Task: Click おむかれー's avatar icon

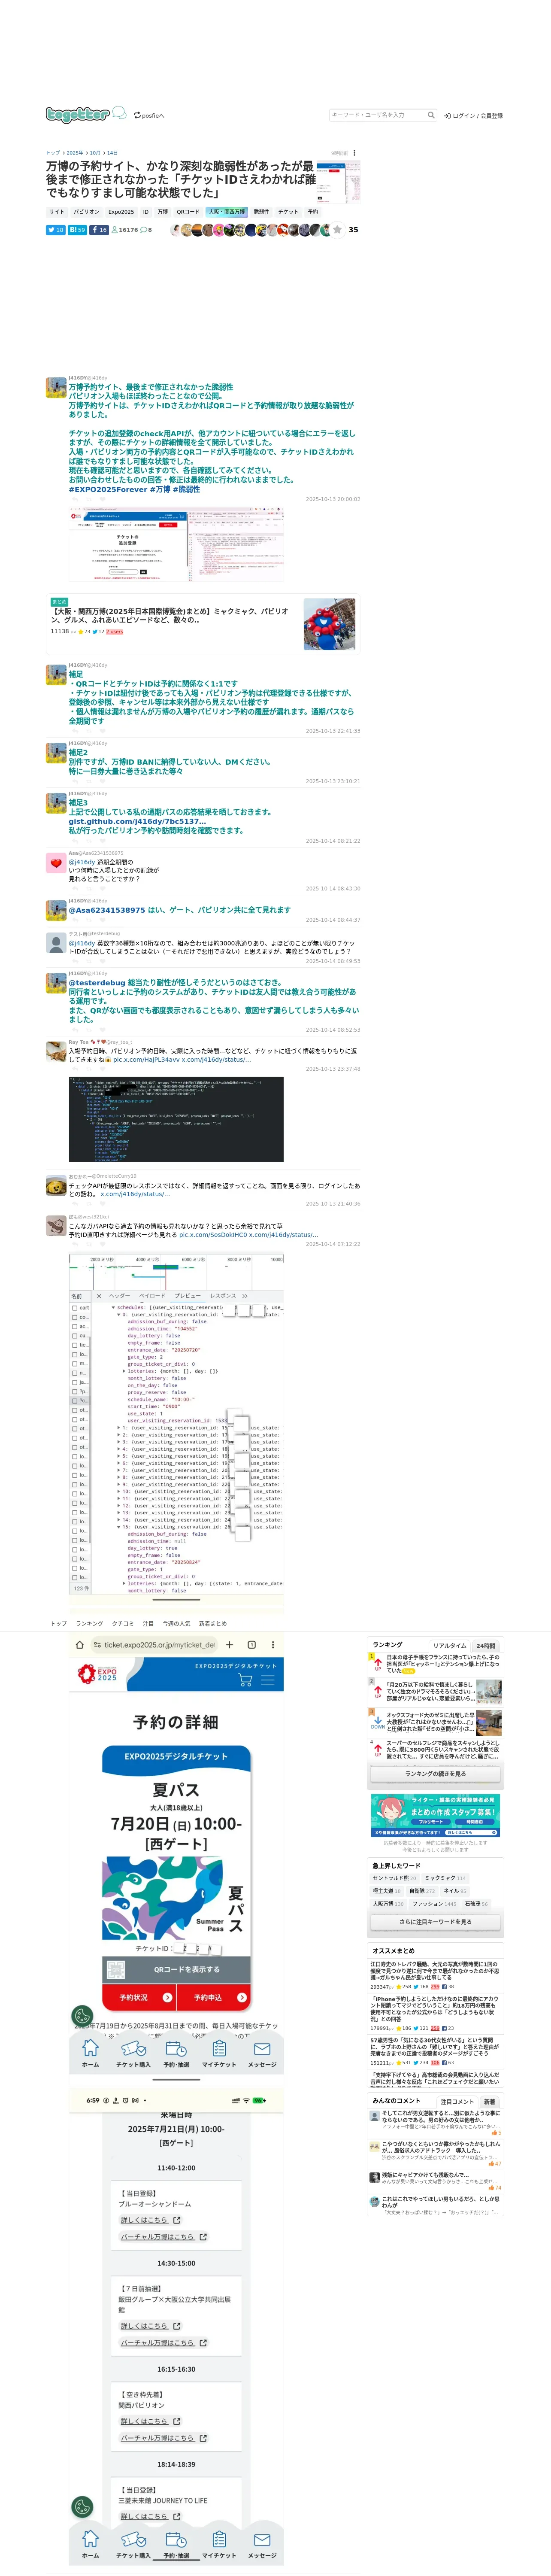Action: (x=56, y=1186)
